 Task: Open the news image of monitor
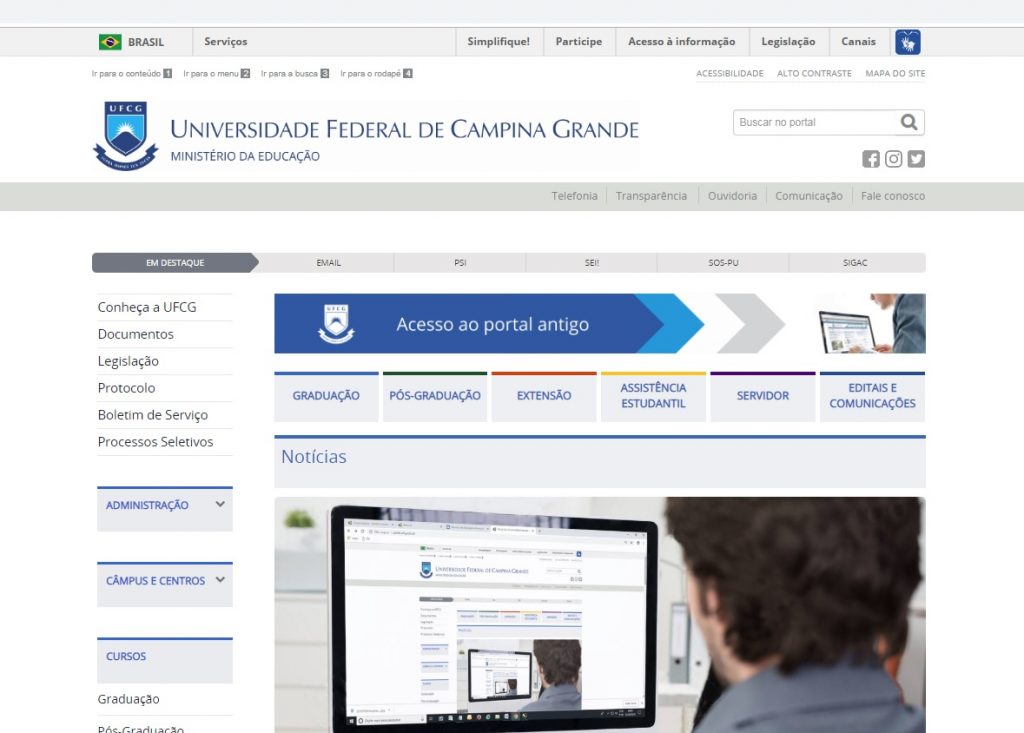pyautogui.click(x=599, y=614)
